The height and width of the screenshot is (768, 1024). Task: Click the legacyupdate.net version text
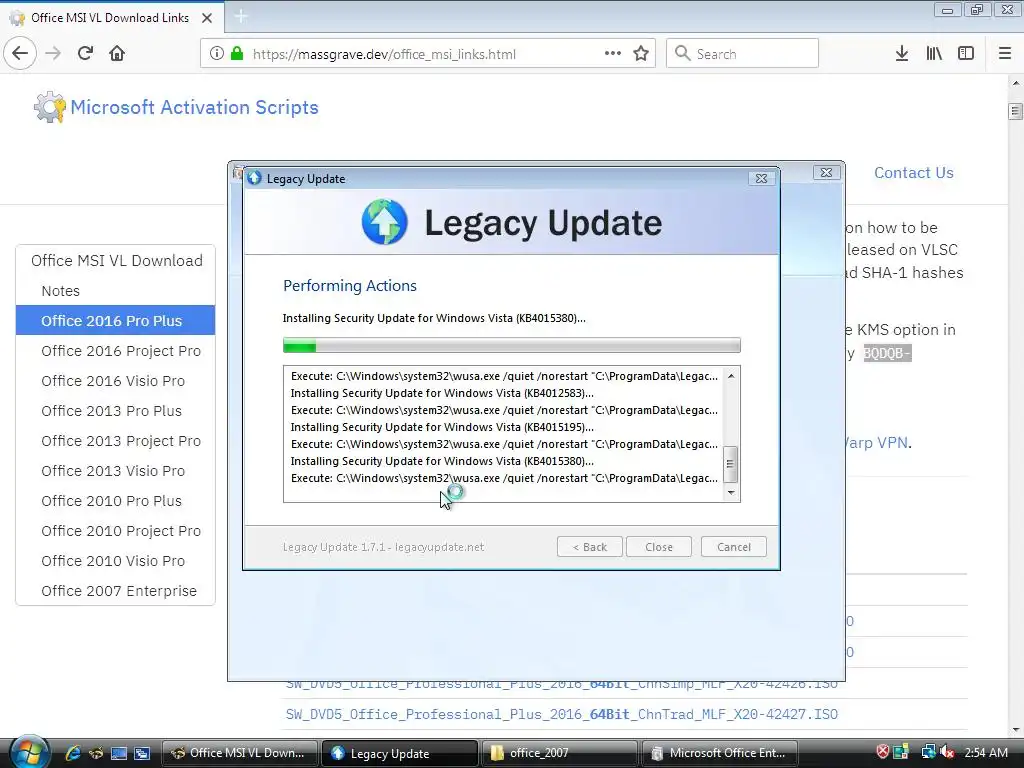[x=383, y=547]
